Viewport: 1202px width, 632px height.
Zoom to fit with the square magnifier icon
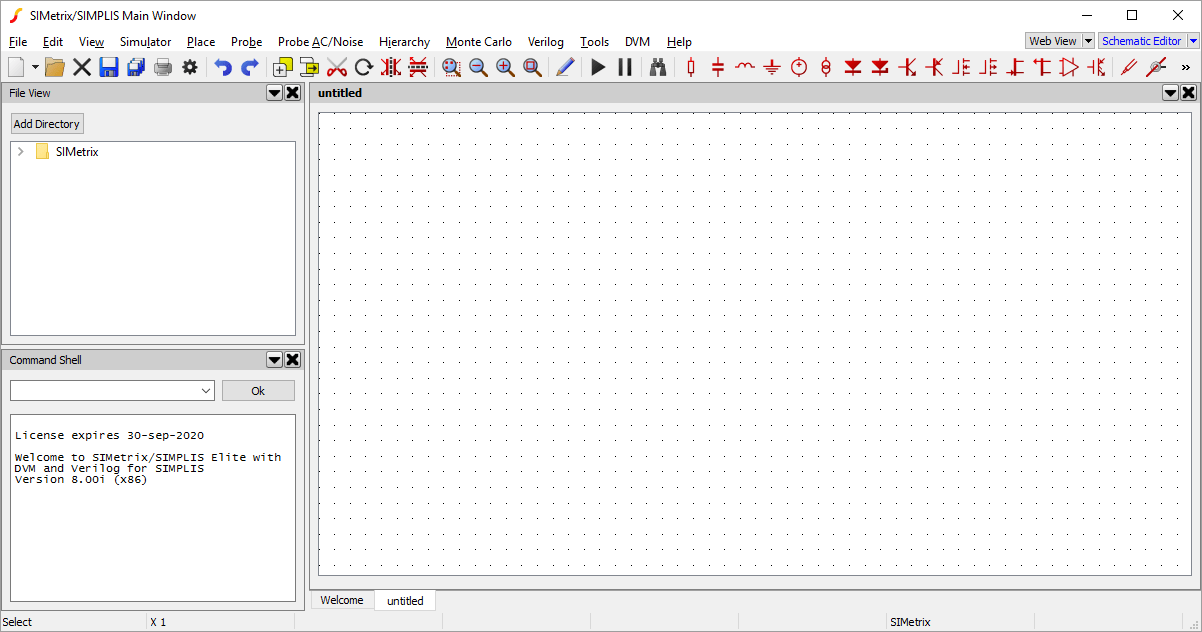(532, 67)
